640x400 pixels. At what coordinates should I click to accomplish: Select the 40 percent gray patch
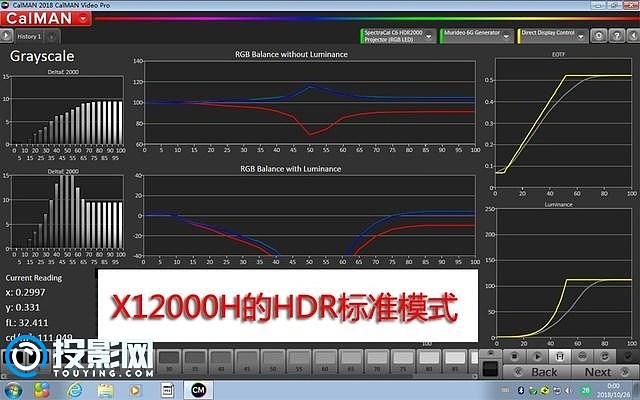click(x=221, y=361)
